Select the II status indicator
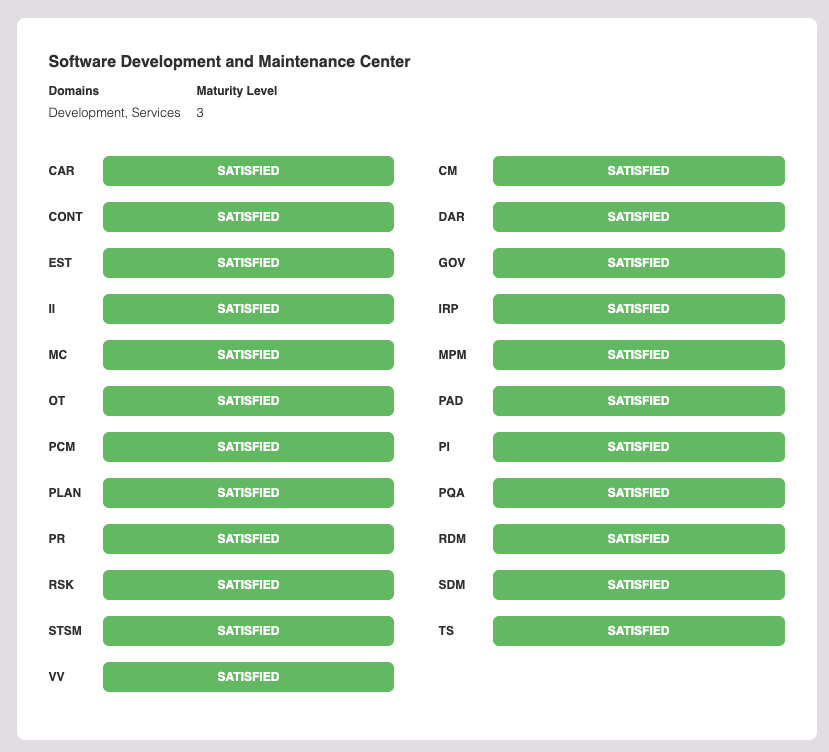Viewport: 829px width, 752px height. [x=247, y=309]
